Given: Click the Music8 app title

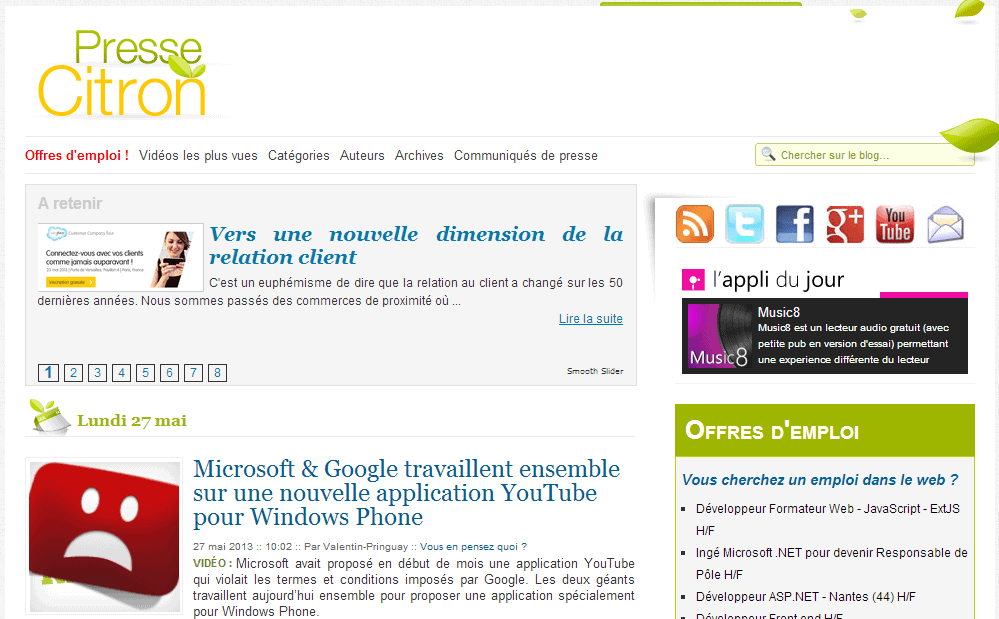Looking at the screenshot, I should pyautogui.click(x=779, y=312).
